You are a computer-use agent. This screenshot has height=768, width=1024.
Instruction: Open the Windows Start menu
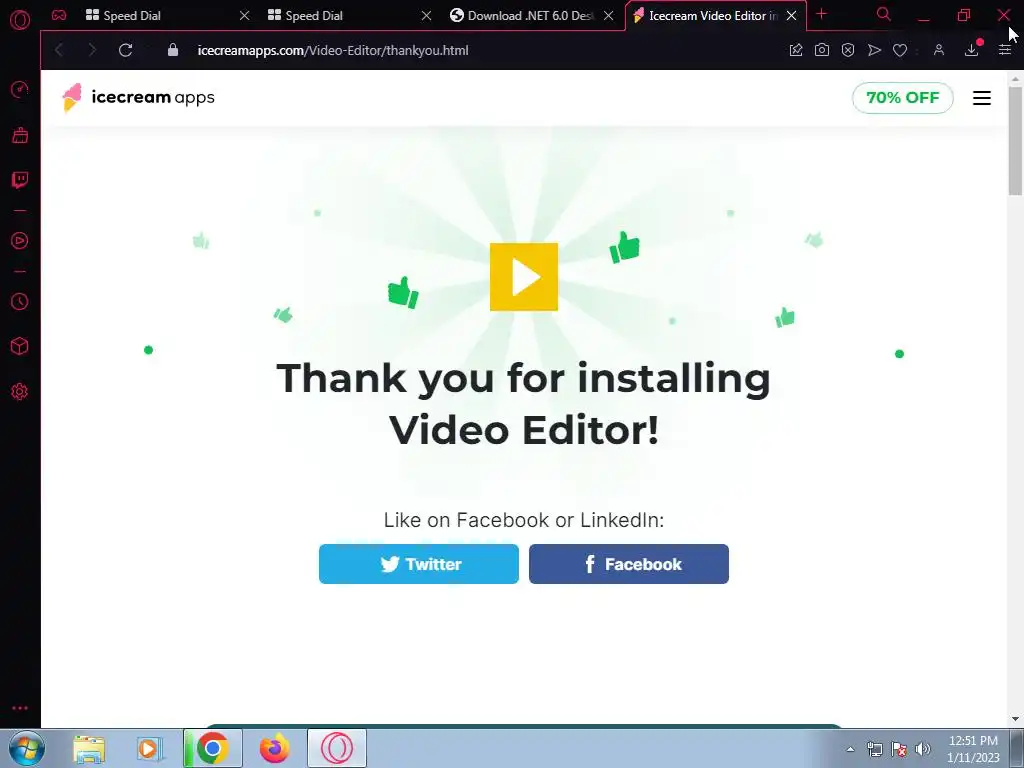click(26, 748)
